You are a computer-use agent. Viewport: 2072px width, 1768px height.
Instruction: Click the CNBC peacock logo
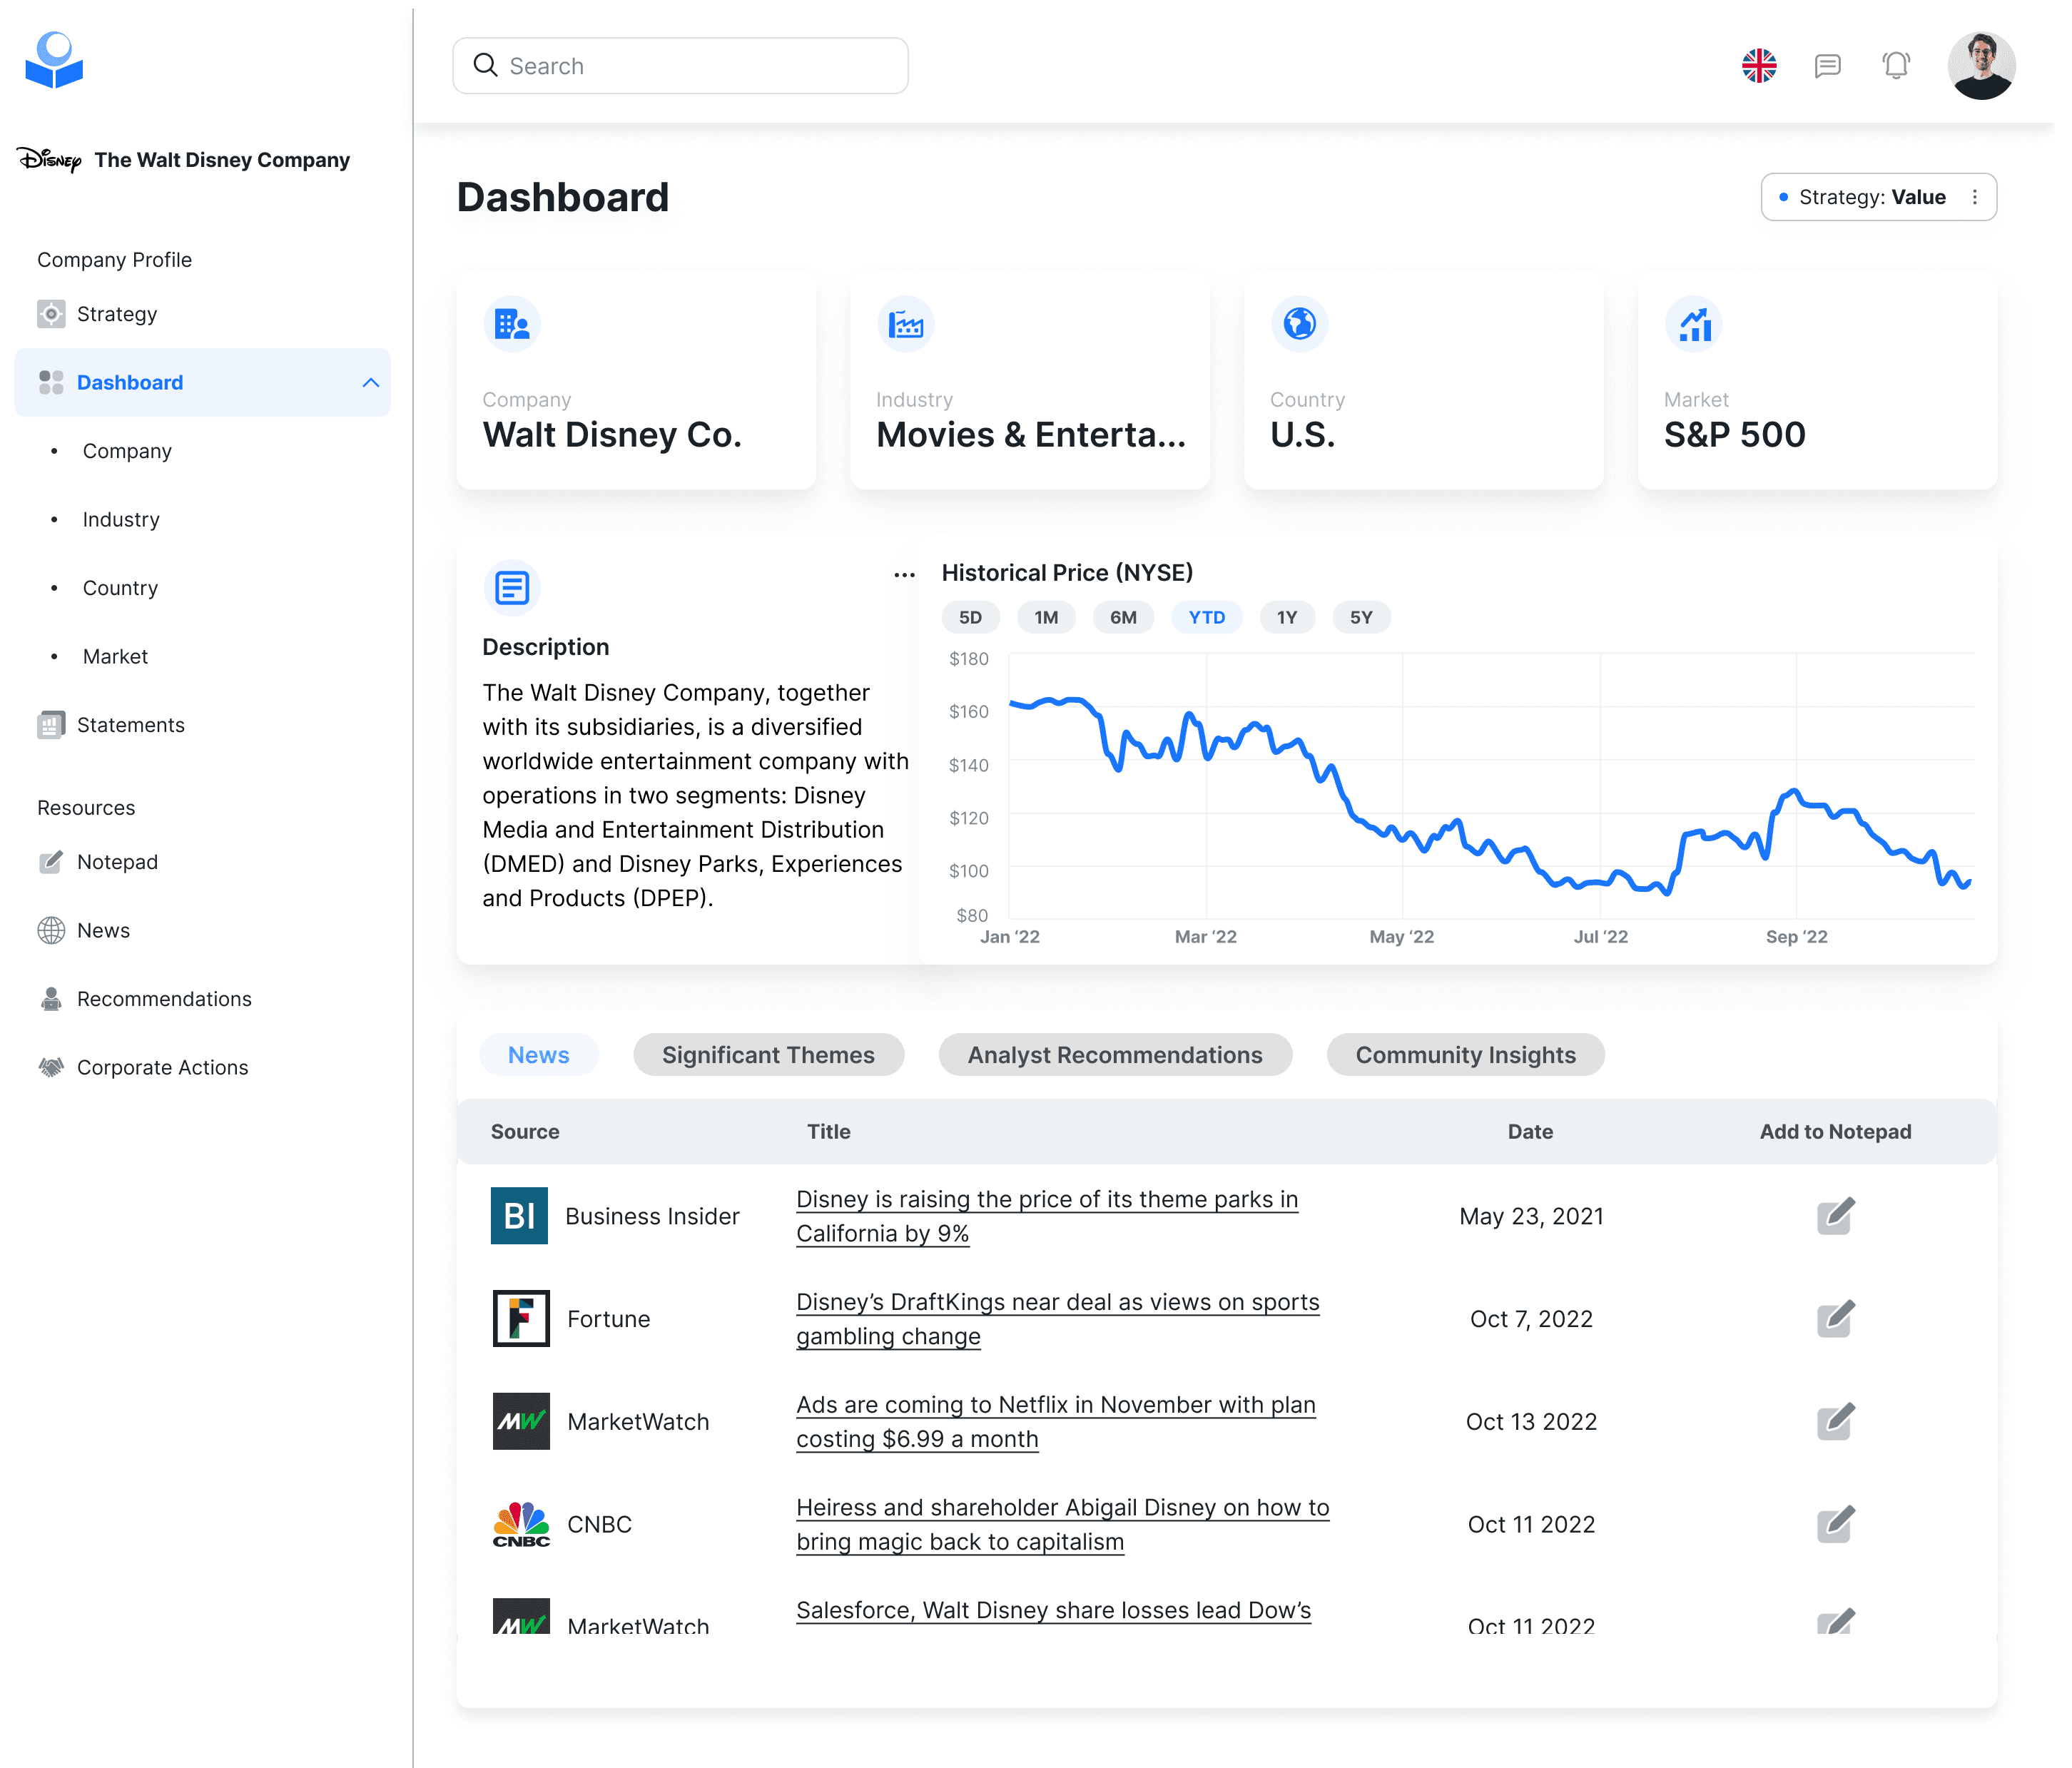[x=521, y=1525]
